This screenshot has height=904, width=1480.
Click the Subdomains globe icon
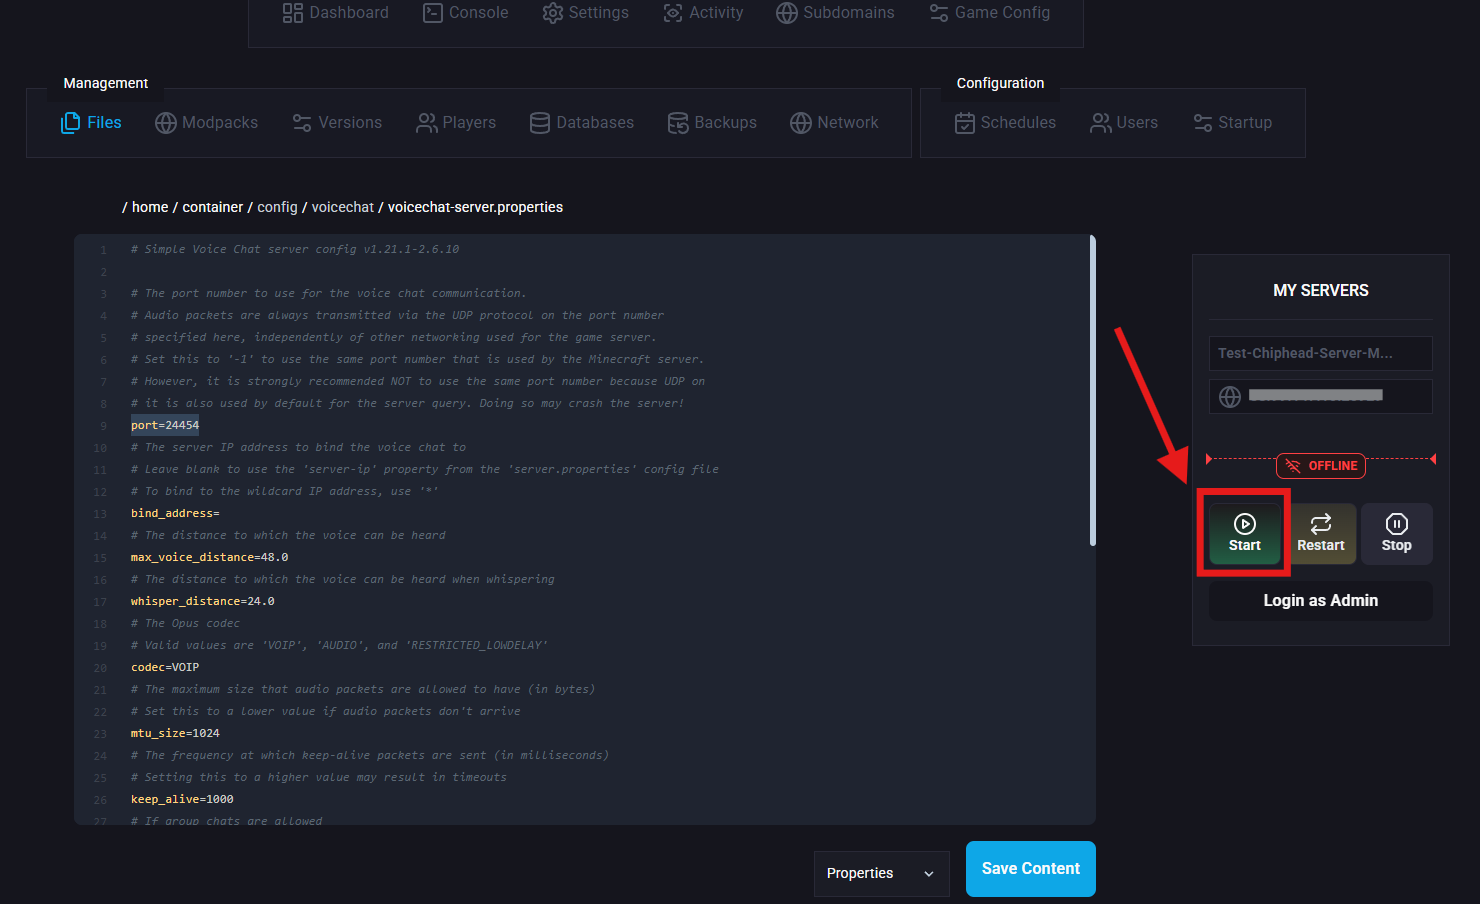tap(787, 13)
